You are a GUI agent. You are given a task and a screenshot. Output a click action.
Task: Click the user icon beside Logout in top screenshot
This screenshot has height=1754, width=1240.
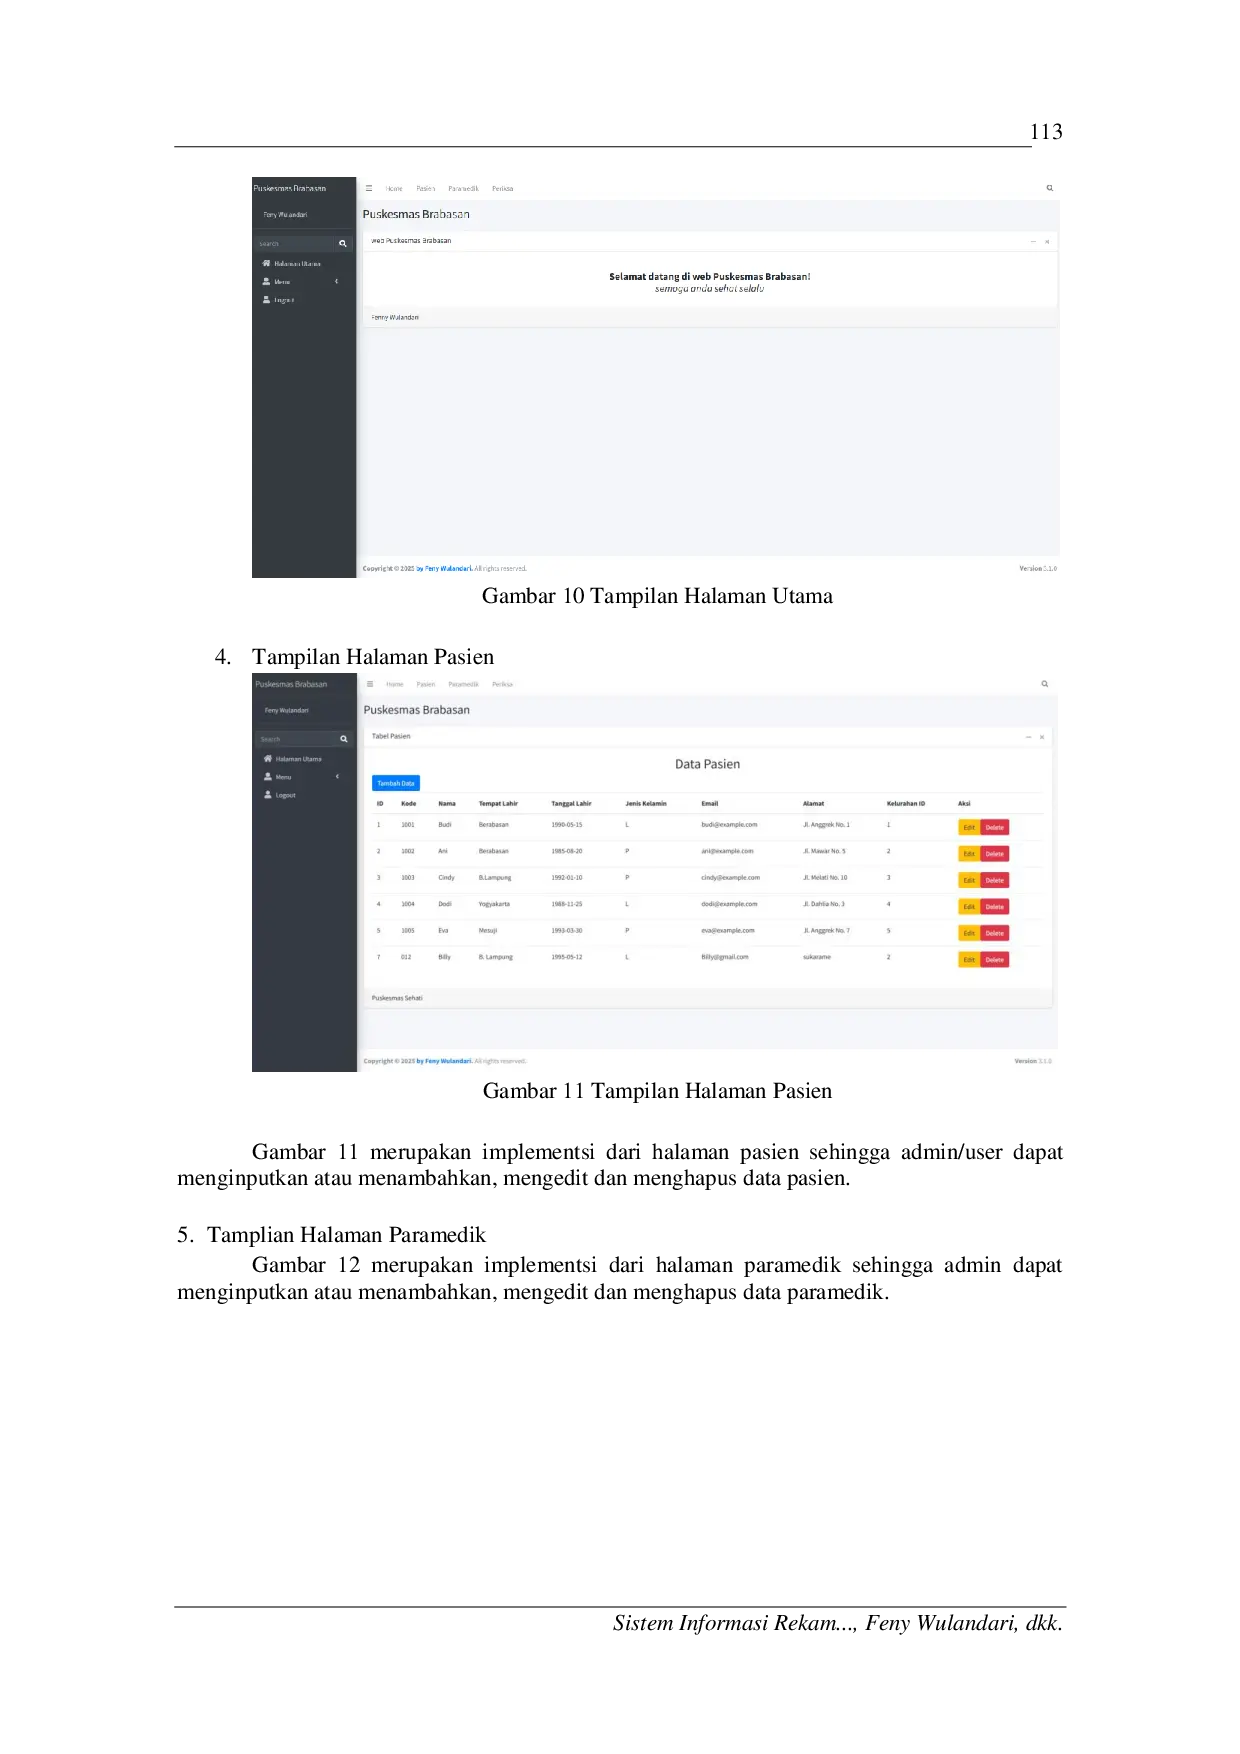pos(267,299)
